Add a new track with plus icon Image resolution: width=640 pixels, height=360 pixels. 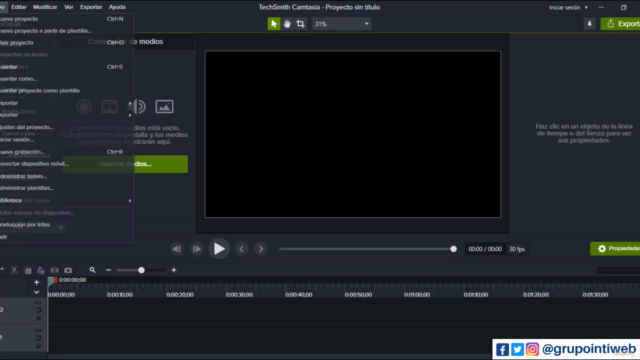36,282
